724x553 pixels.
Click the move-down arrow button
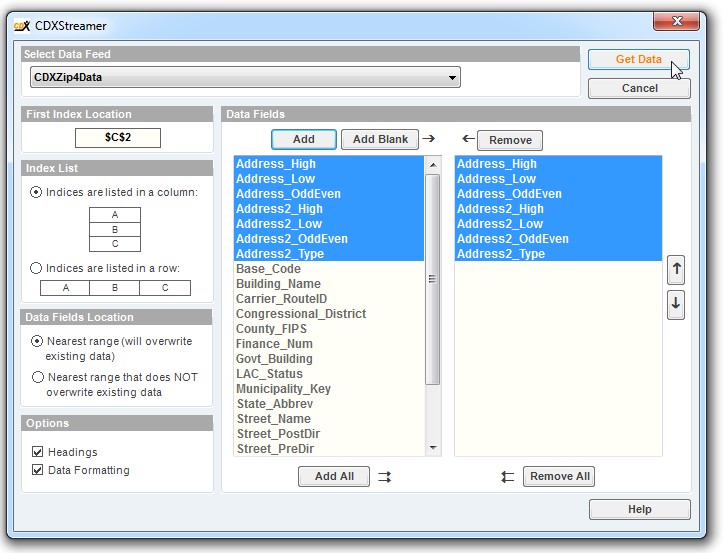[676, 305]
